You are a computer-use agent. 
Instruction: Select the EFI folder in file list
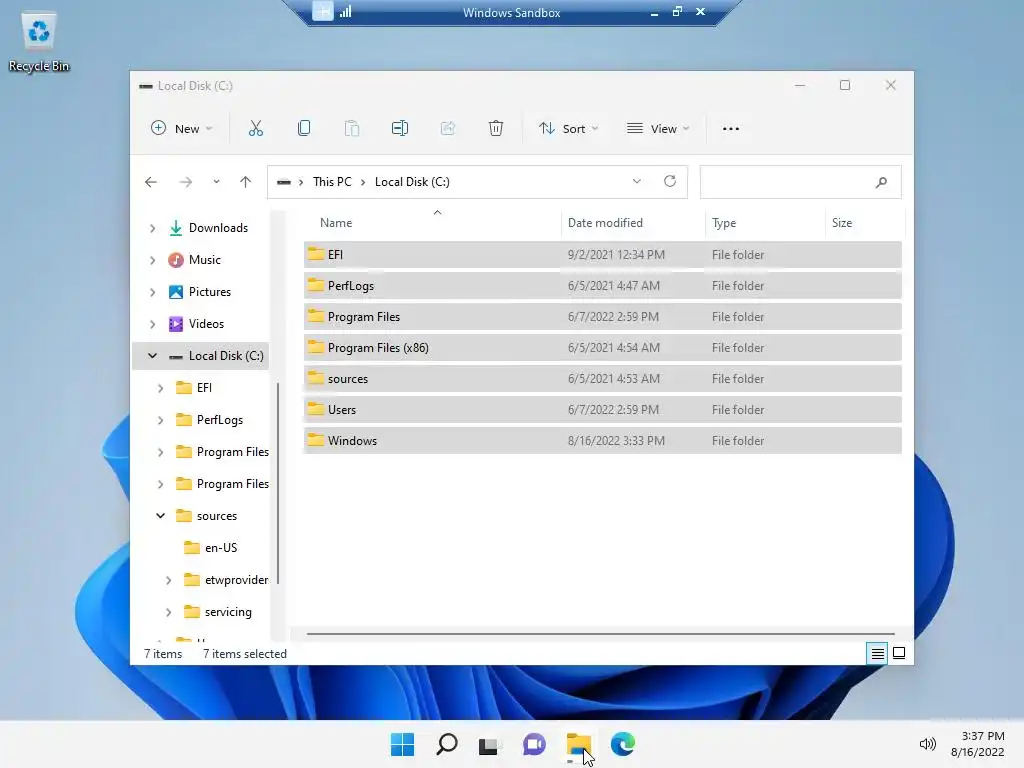602,255
